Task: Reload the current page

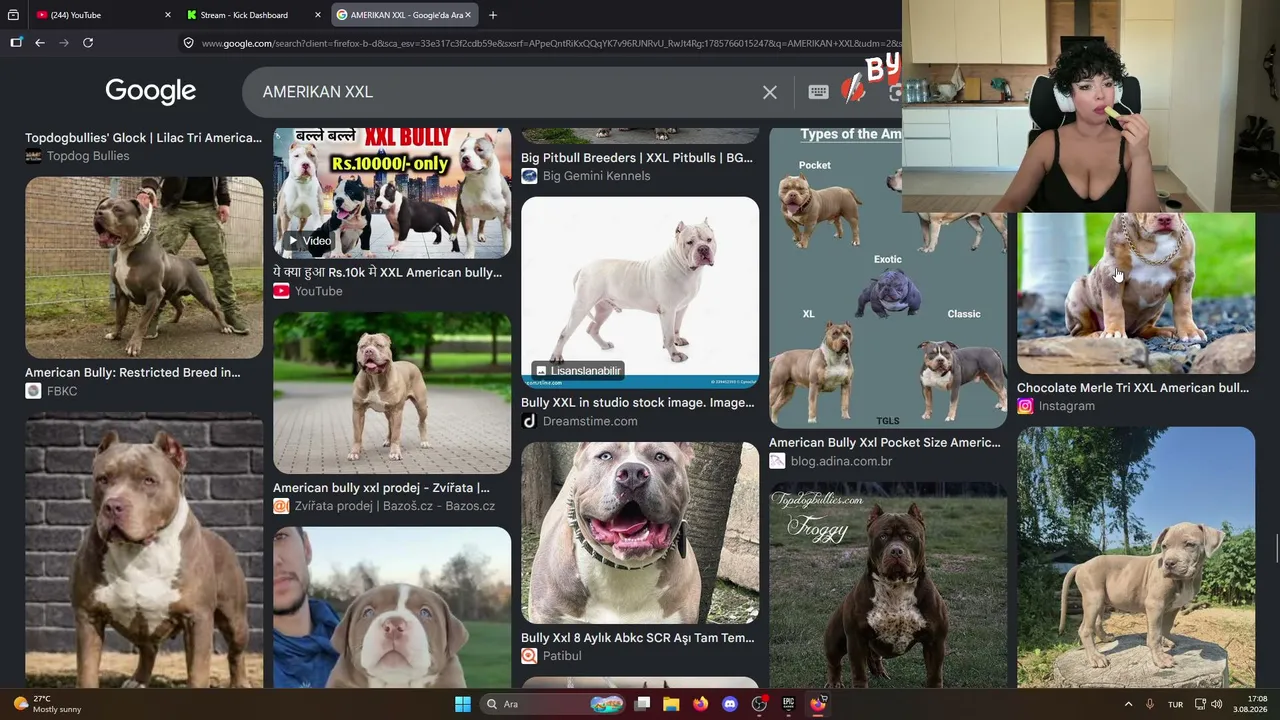Action: pyautogui.click(x=88, y=43)
